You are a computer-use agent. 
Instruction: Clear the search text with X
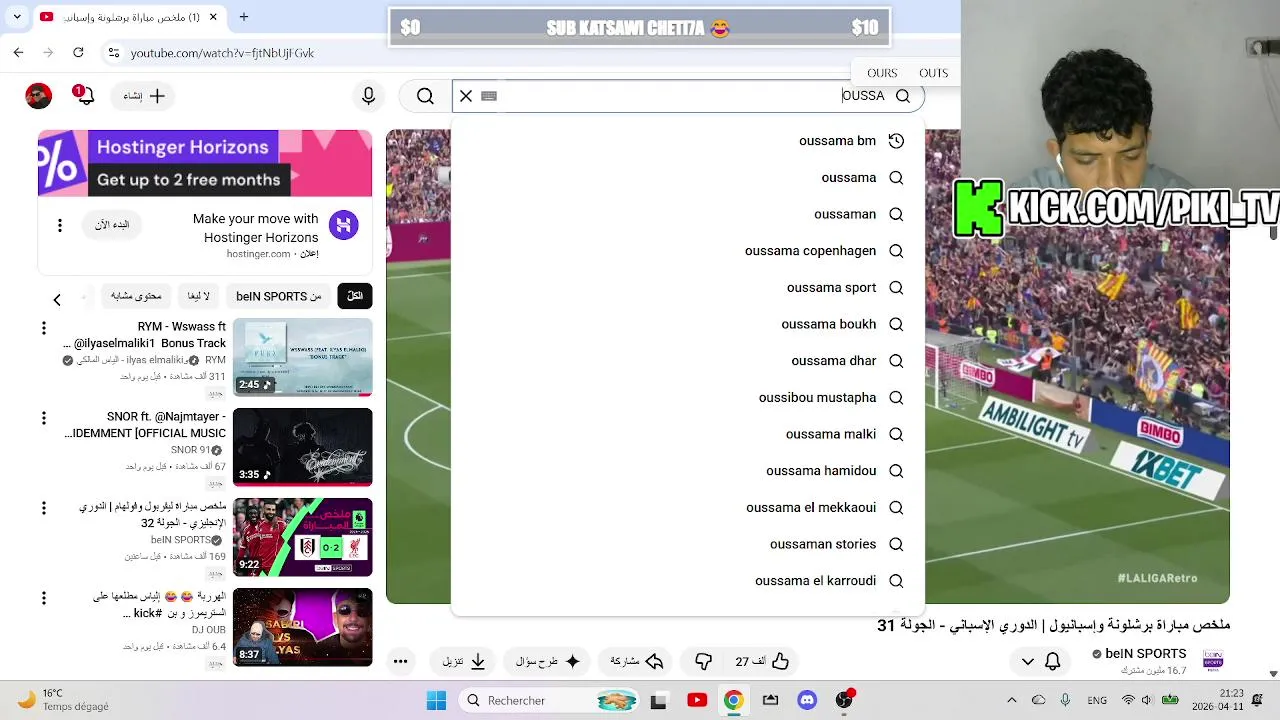click(466, 96)
